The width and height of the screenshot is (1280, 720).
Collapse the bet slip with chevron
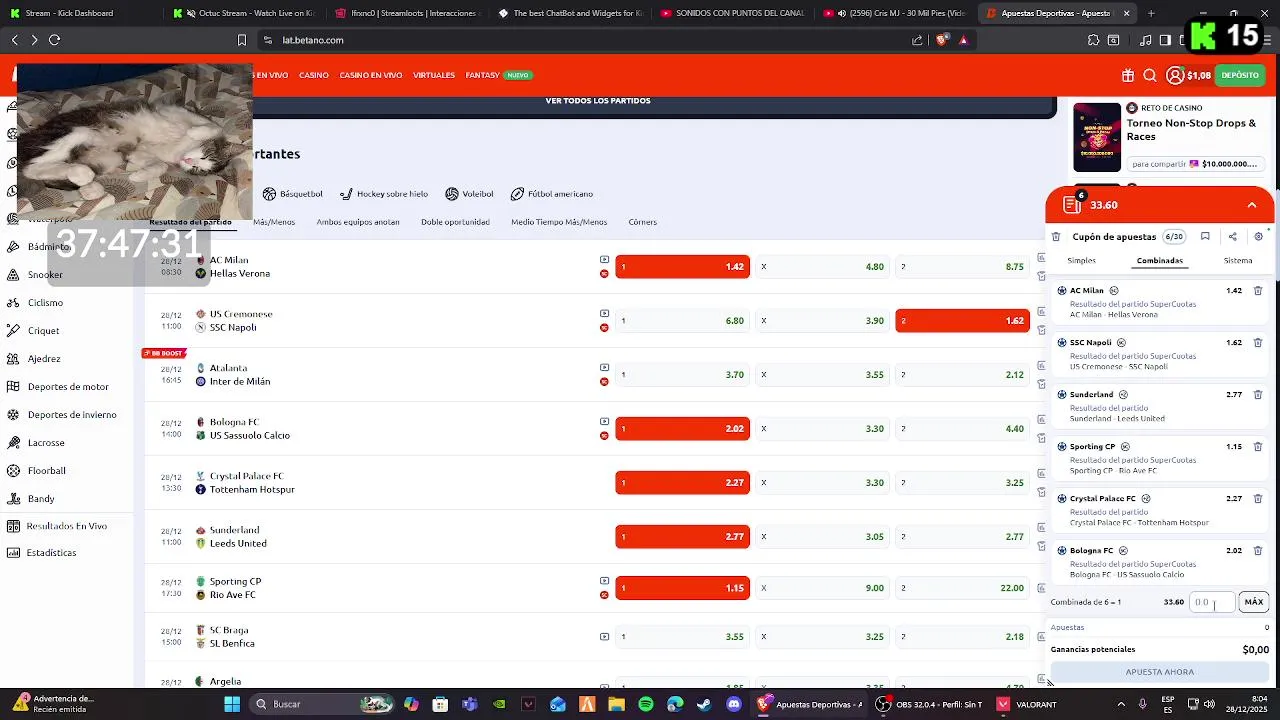[1252, 205]
